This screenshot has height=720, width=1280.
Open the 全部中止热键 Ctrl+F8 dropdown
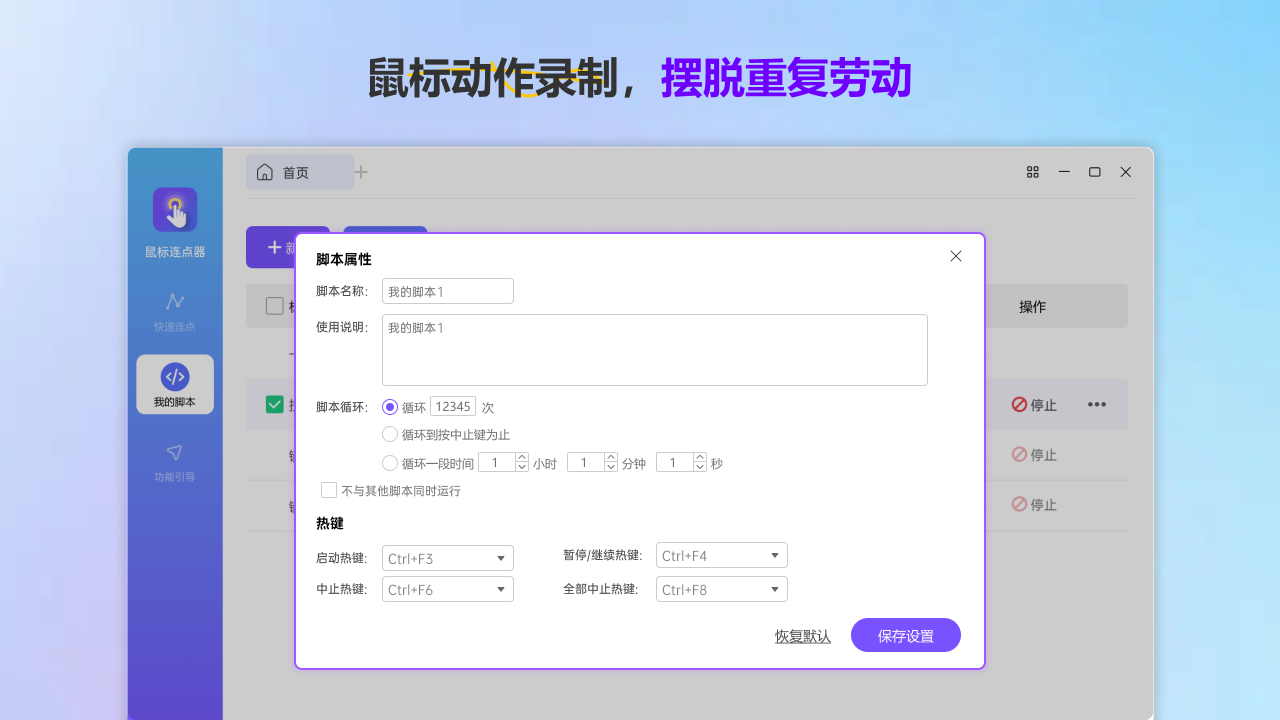721,589
